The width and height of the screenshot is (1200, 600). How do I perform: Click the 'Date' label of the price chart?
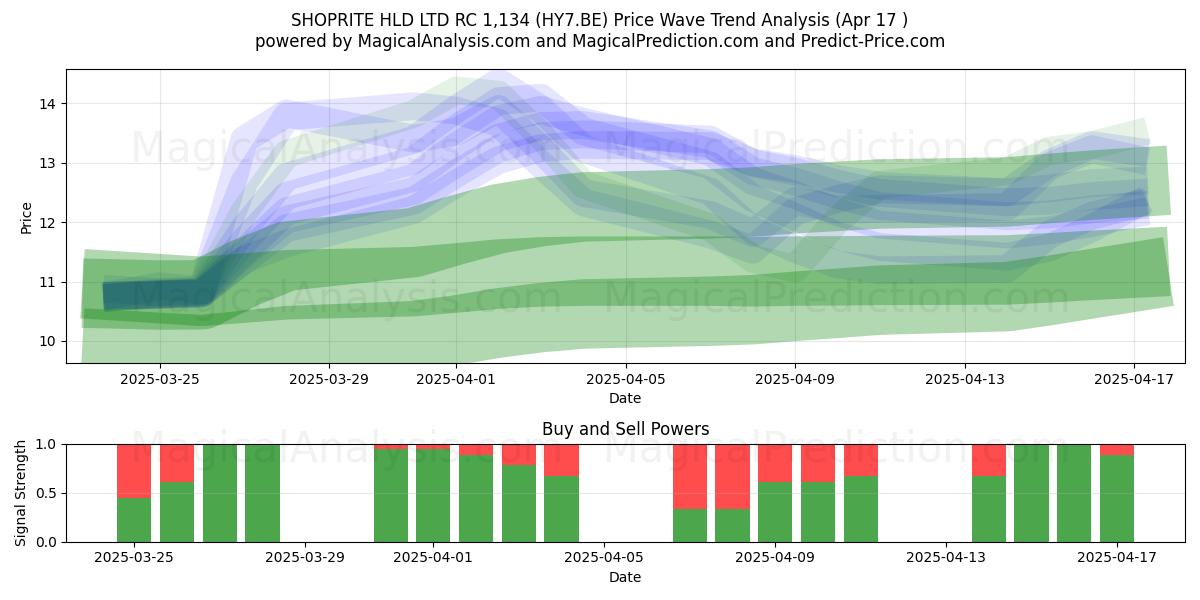click(x=625, y=398)
